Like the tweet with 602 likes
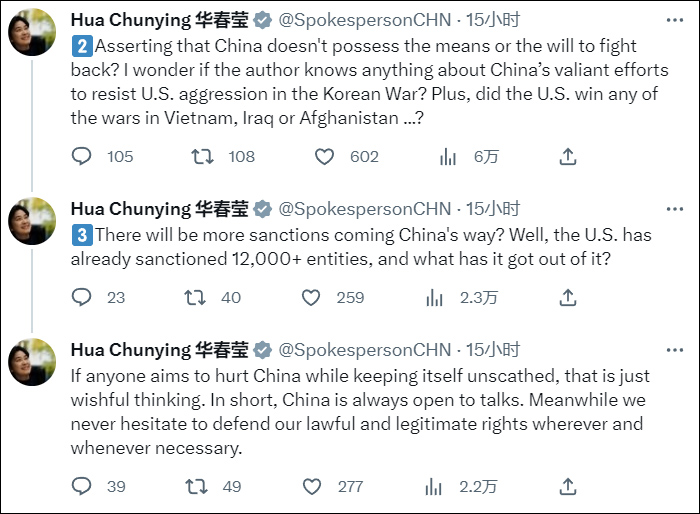The width and height of the screenshot is (700, 514). pyautogui.click(x=324, y=156)
